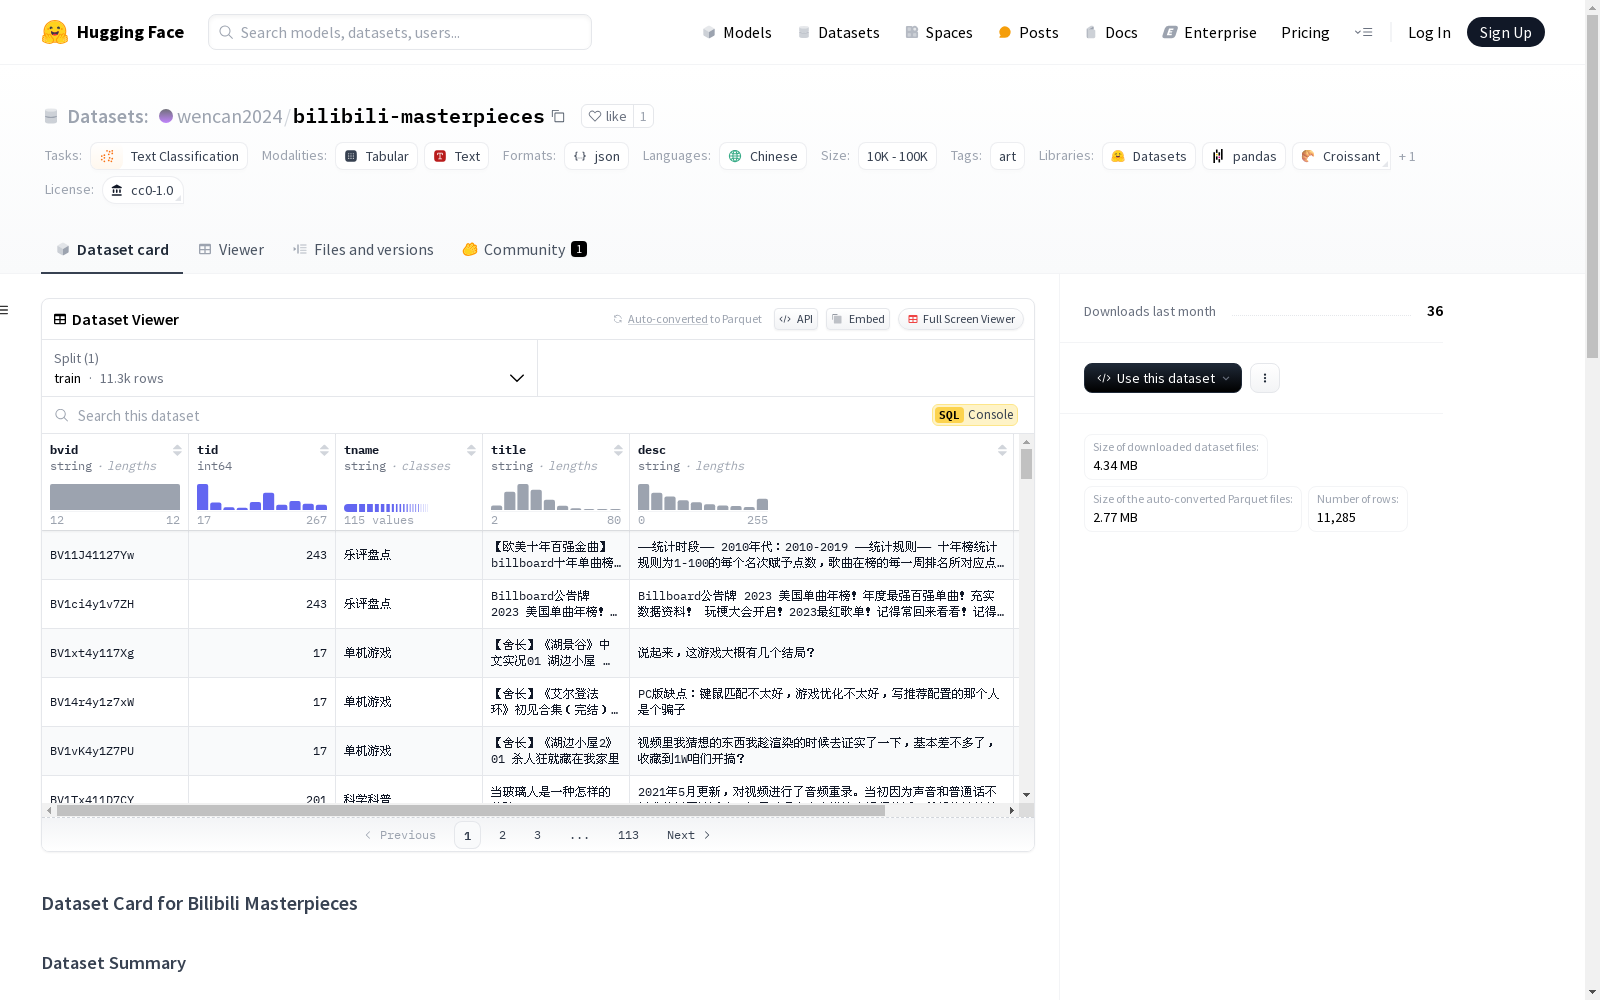Sort by the desc column icon
The height and width of the screenshot is (1000, 1600).
(1002, 450)
